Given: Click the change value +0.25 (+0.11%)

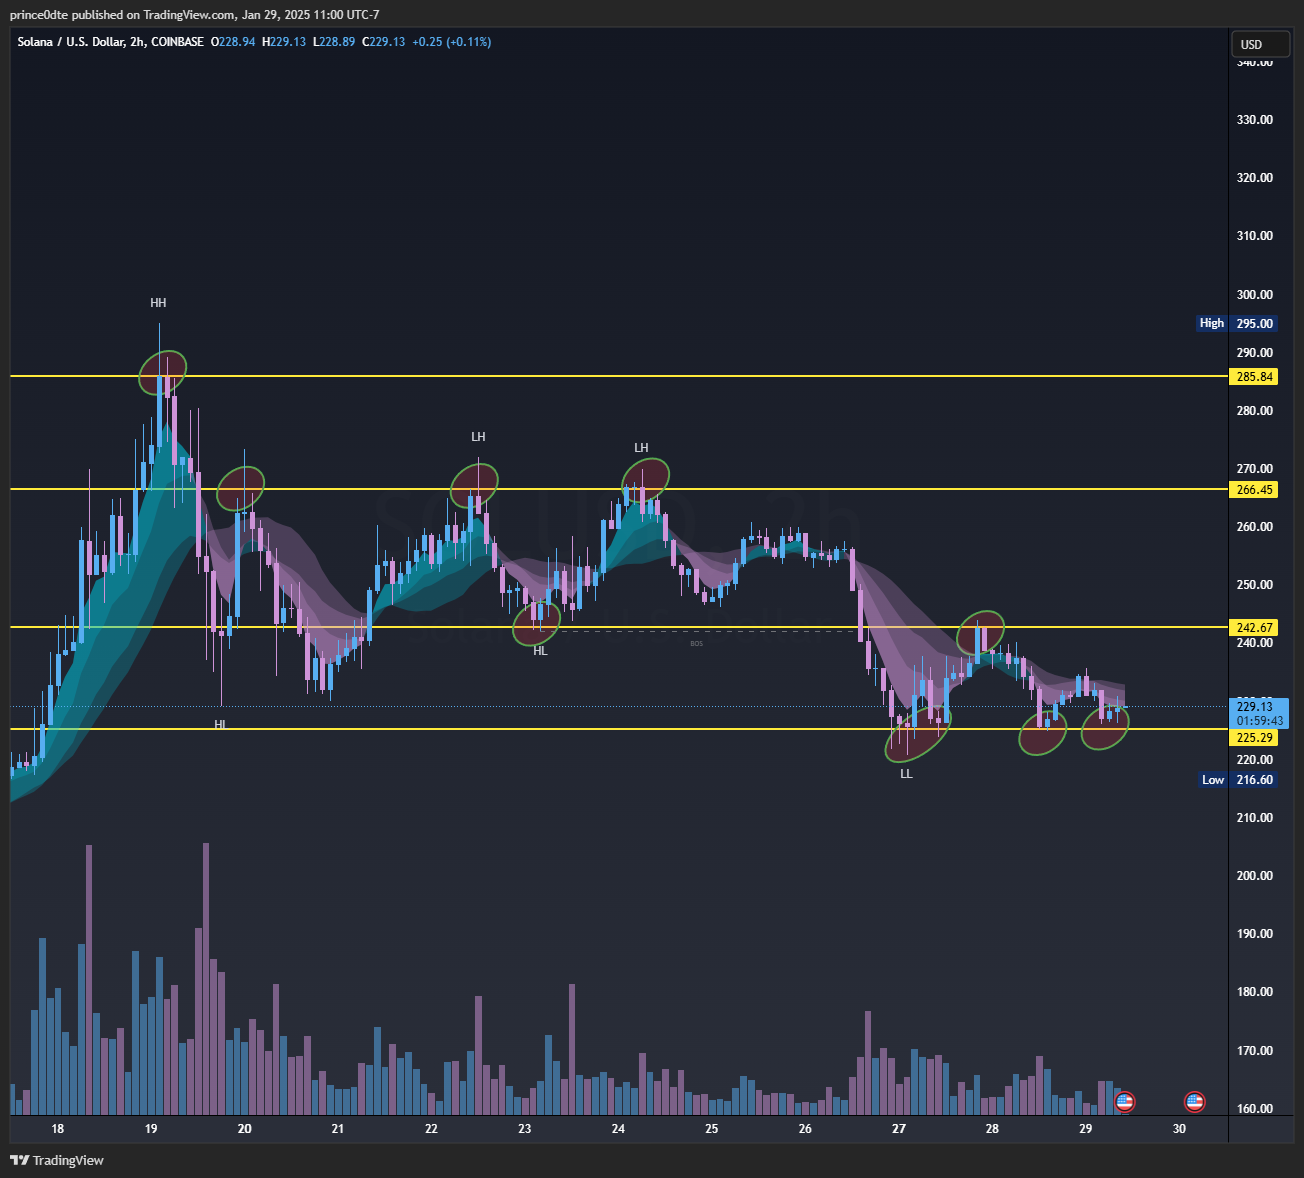Looking at the screenshot, I should [452, 42].
